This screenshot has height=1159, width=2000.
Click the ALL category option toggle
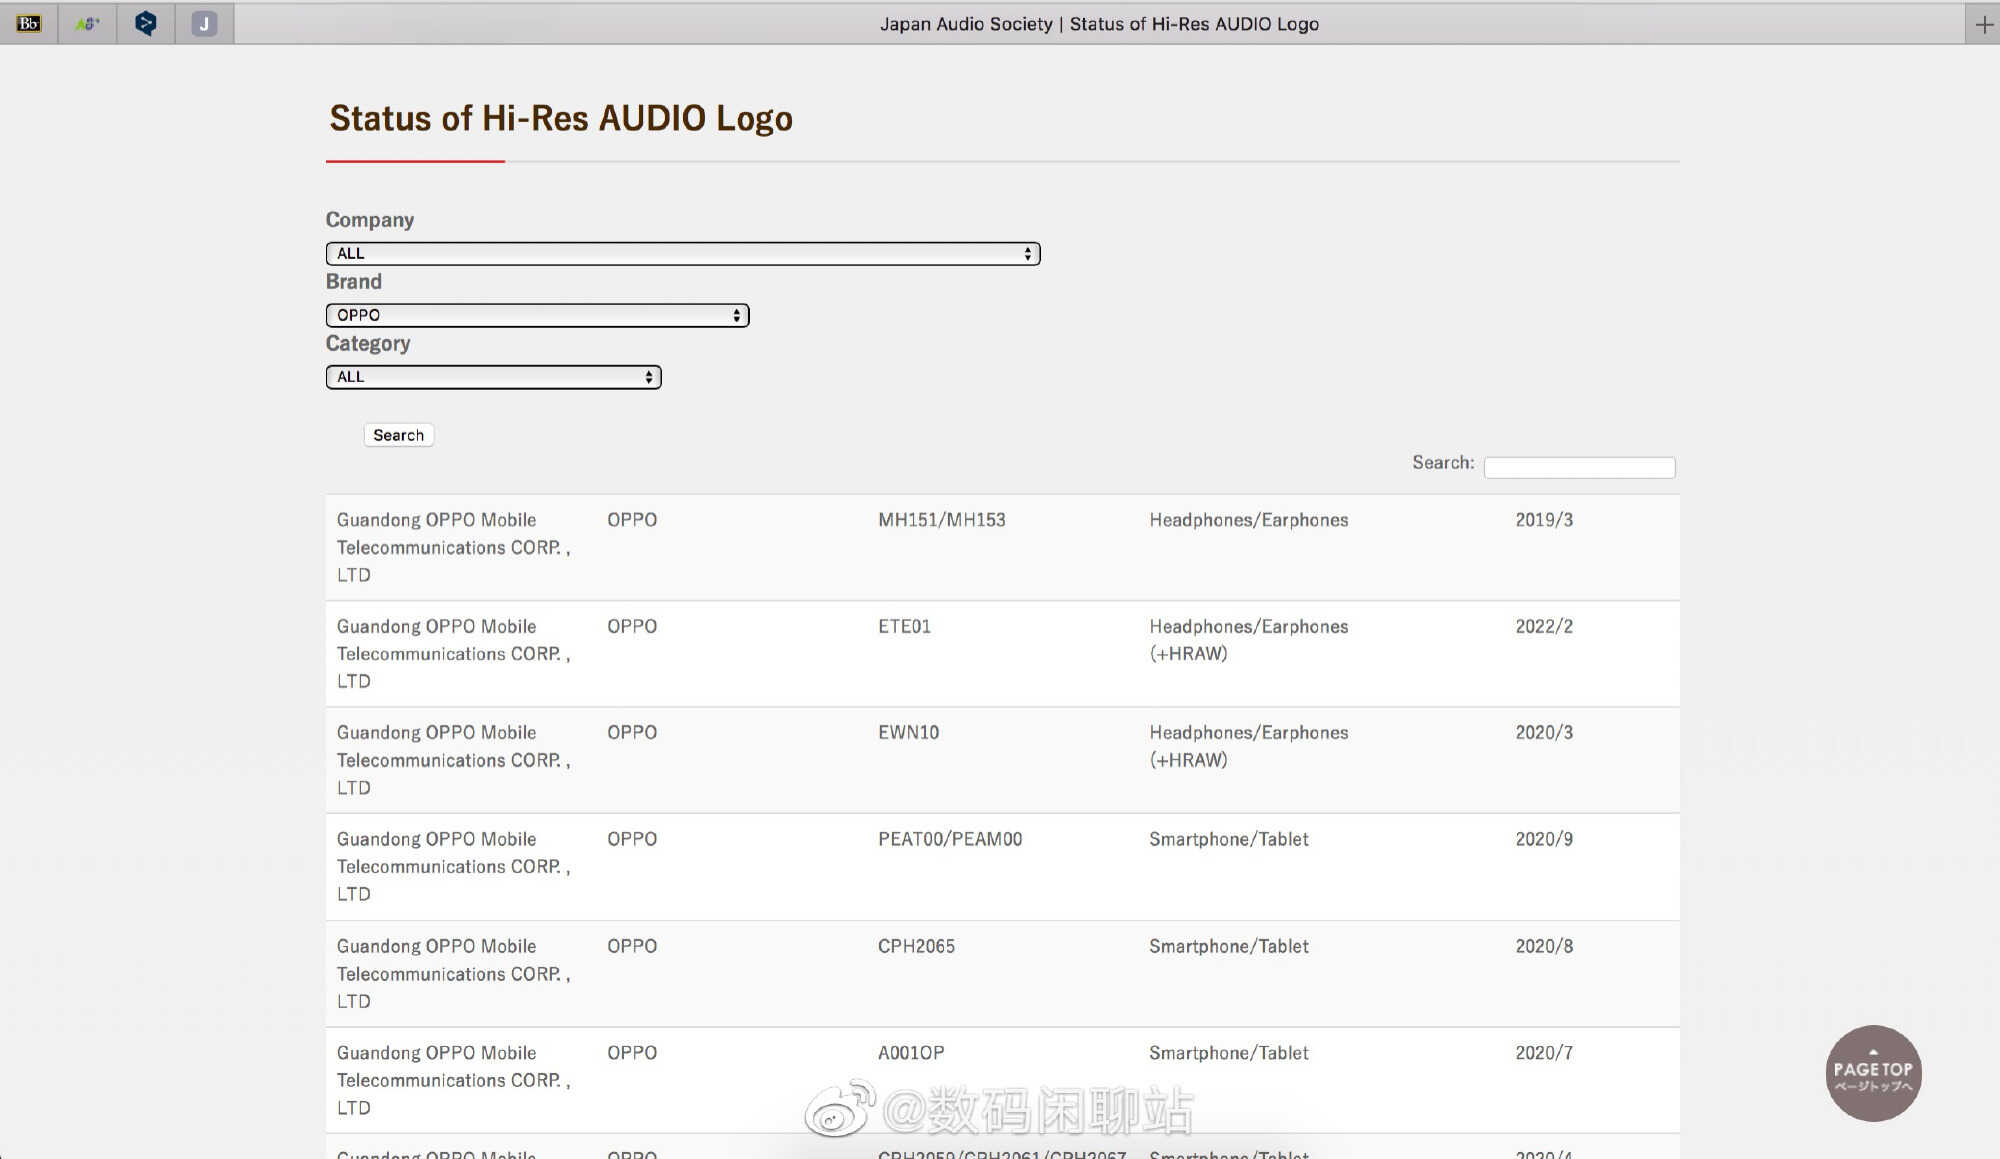tap(492, 375)
